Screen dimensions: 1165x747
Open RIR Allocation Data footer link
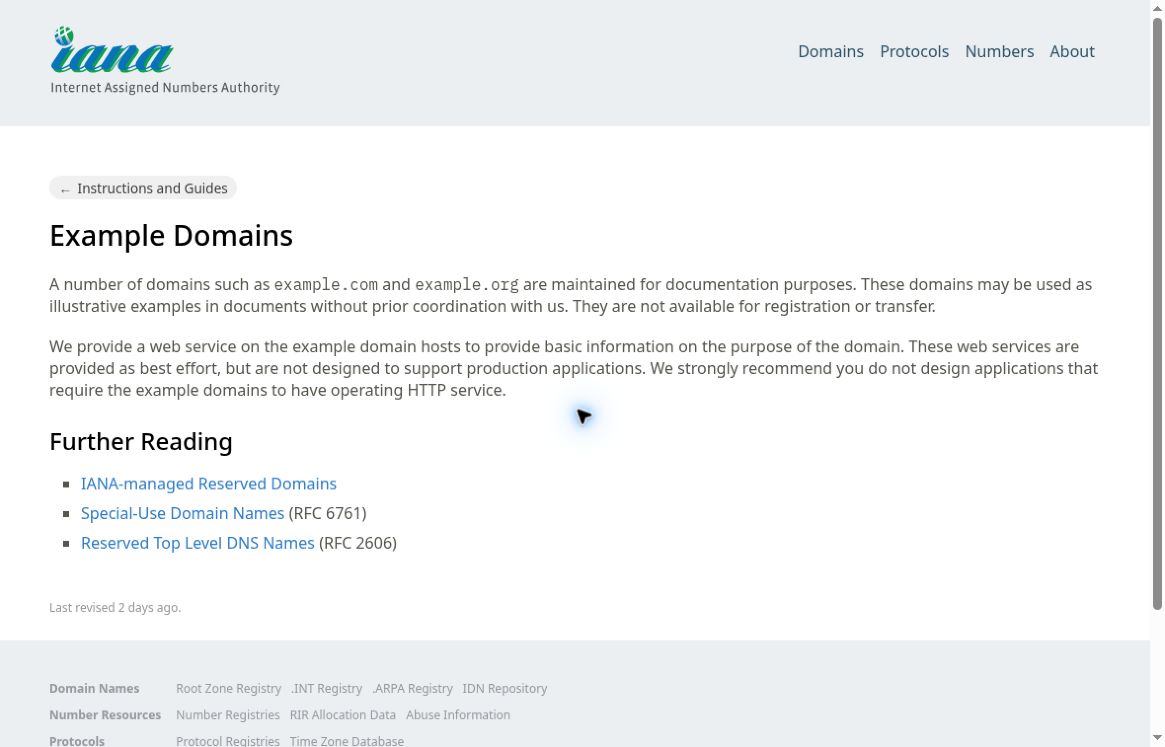pyautogui.click(x=343, y=715)
